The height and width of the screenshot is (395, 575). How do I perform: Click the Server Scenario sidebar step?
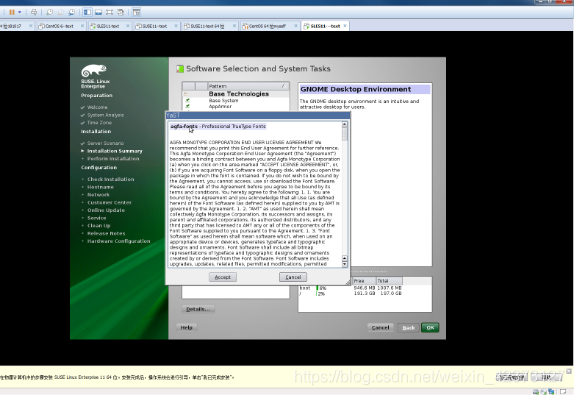tap(105, 143)
